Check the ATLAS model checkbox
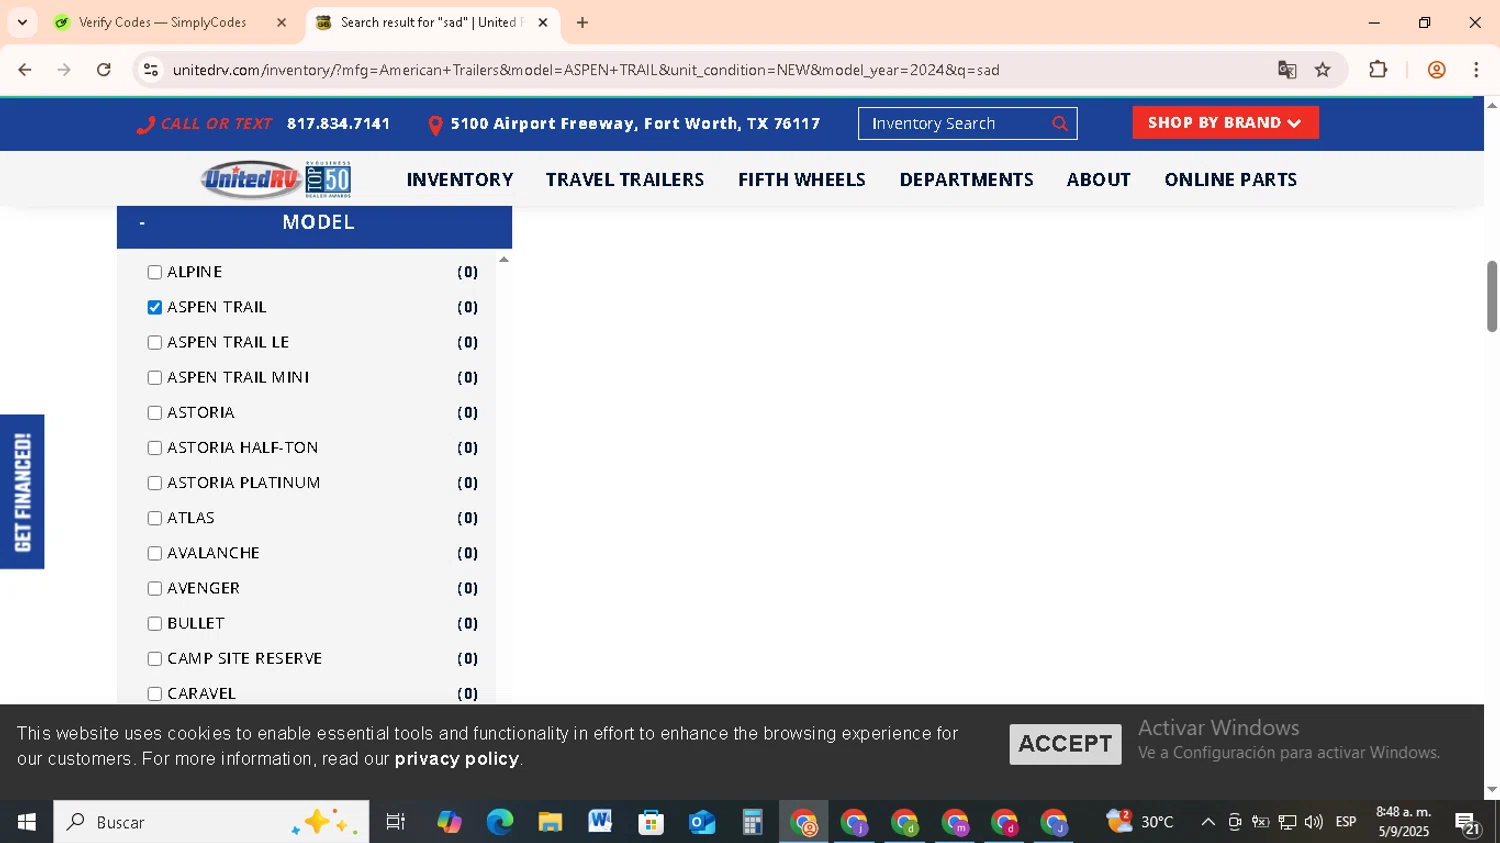 [x=155, y=518]
